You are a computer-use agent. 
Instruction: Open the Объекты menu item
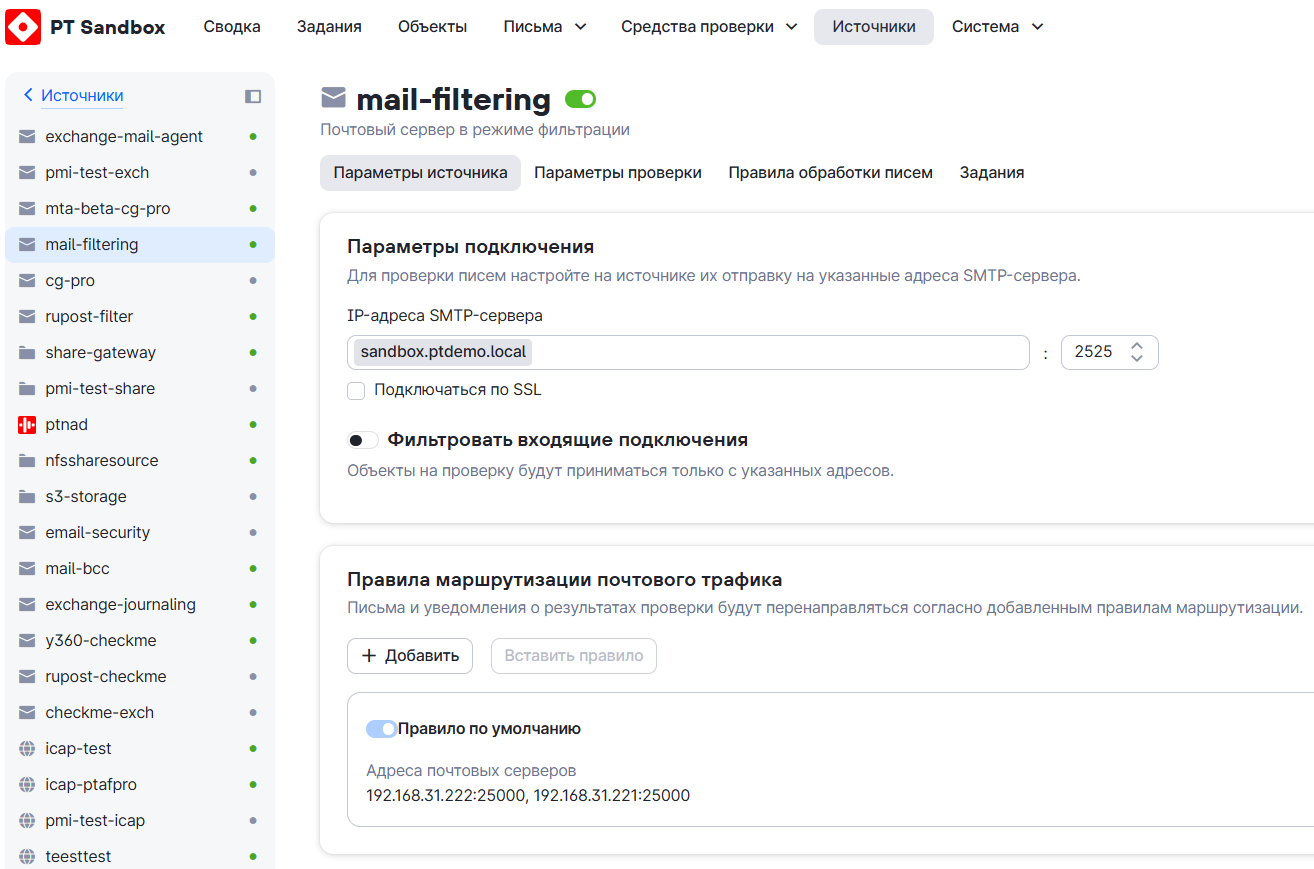pos(432,27)
